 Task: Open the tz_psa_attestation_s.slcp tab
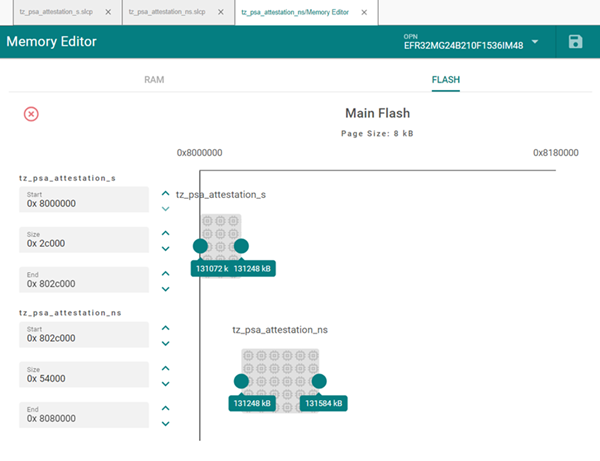point(56,12)
